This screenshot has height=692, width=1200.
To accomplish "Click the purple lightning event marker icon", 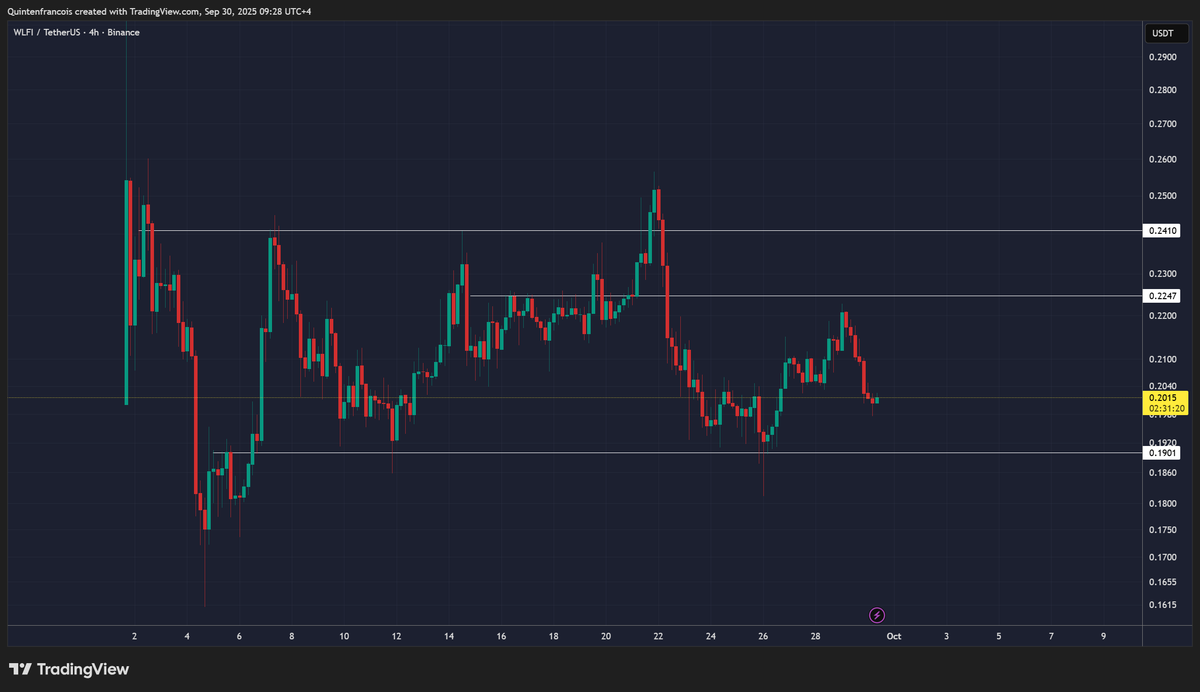I will (877, 615).
